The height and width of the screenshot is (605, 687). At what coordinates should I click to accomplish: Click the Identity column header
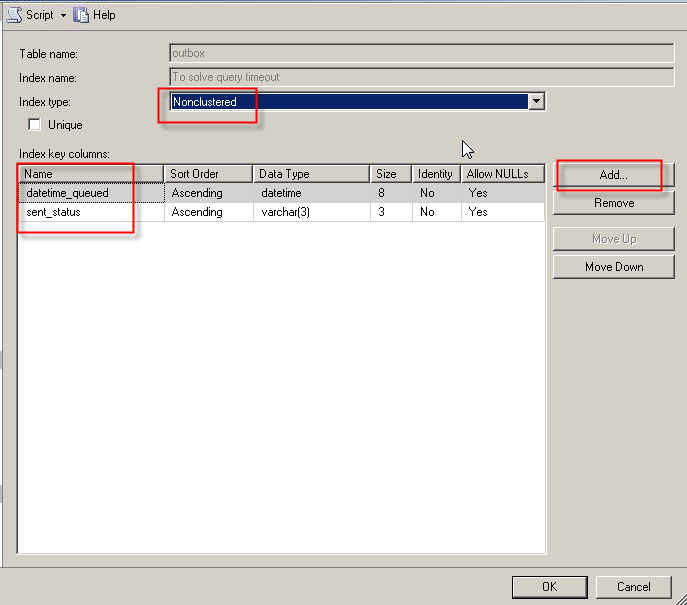tap(436, 174)
